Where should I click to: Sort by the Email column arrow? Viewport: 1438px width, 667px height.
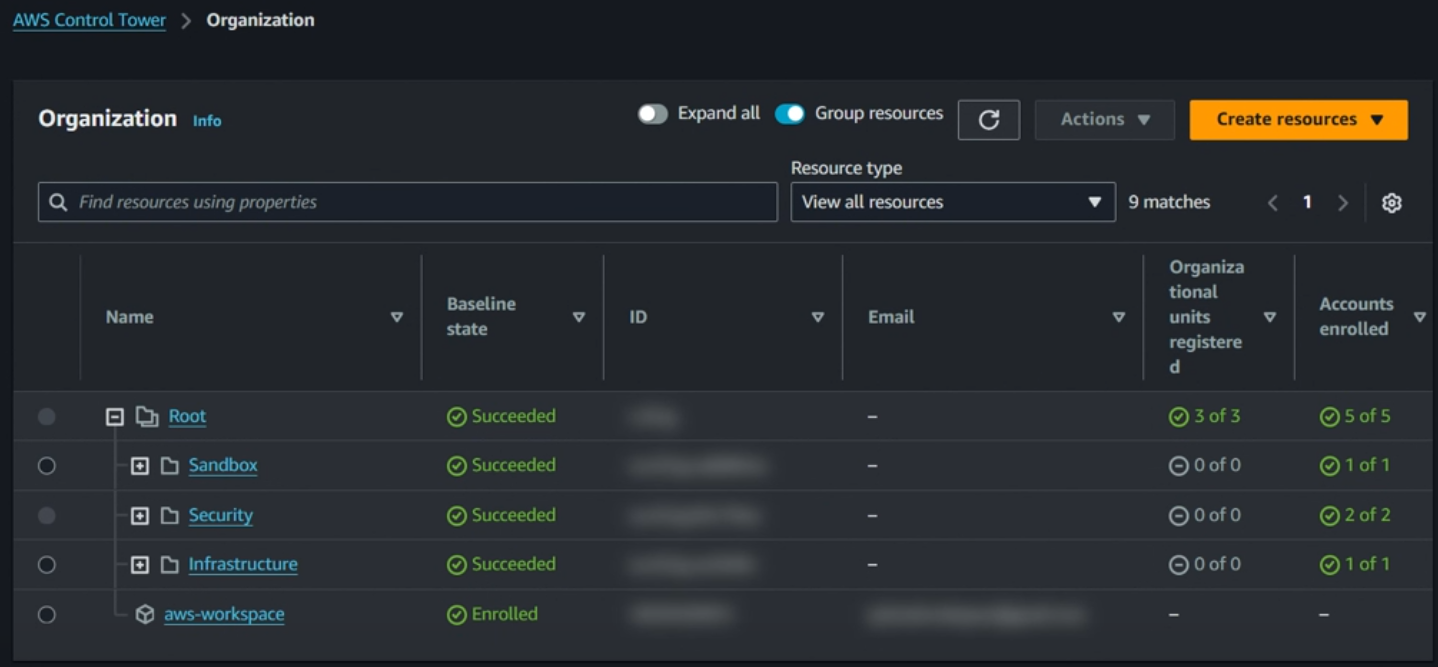[1119, 317]
